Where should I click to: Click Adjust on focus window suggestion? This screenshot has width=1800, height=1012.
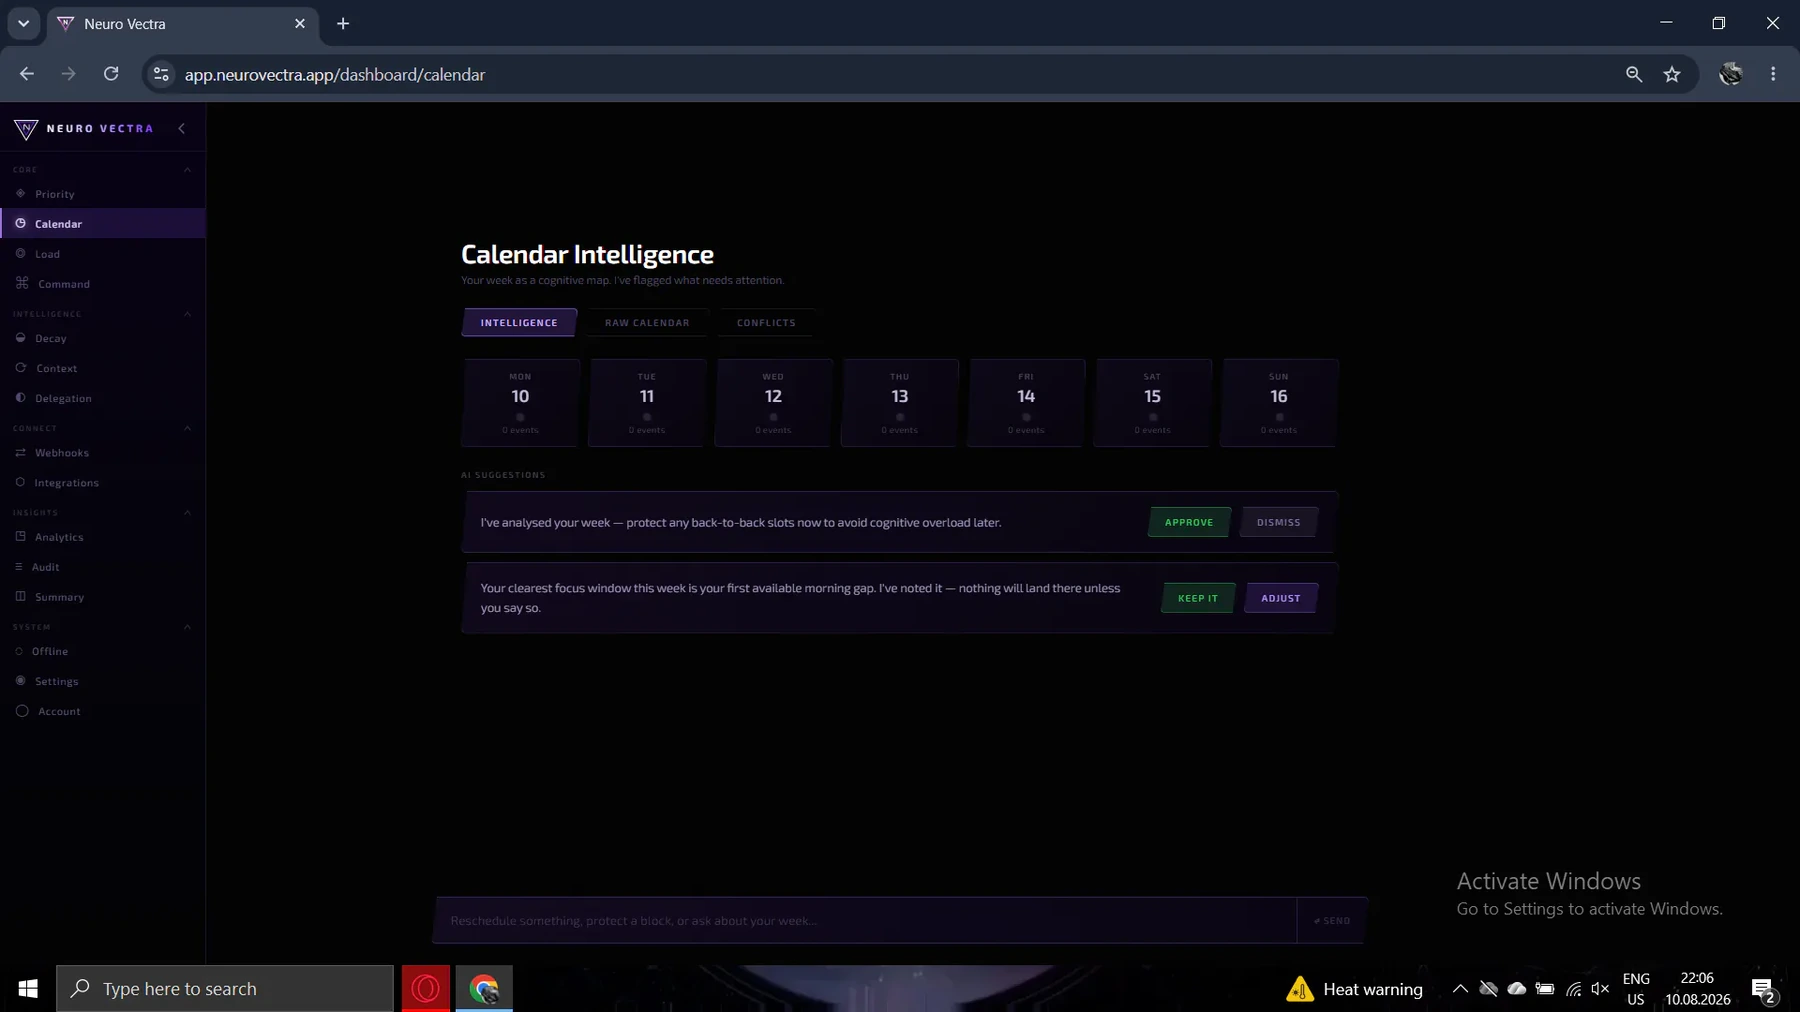(x=1281, y=598)
